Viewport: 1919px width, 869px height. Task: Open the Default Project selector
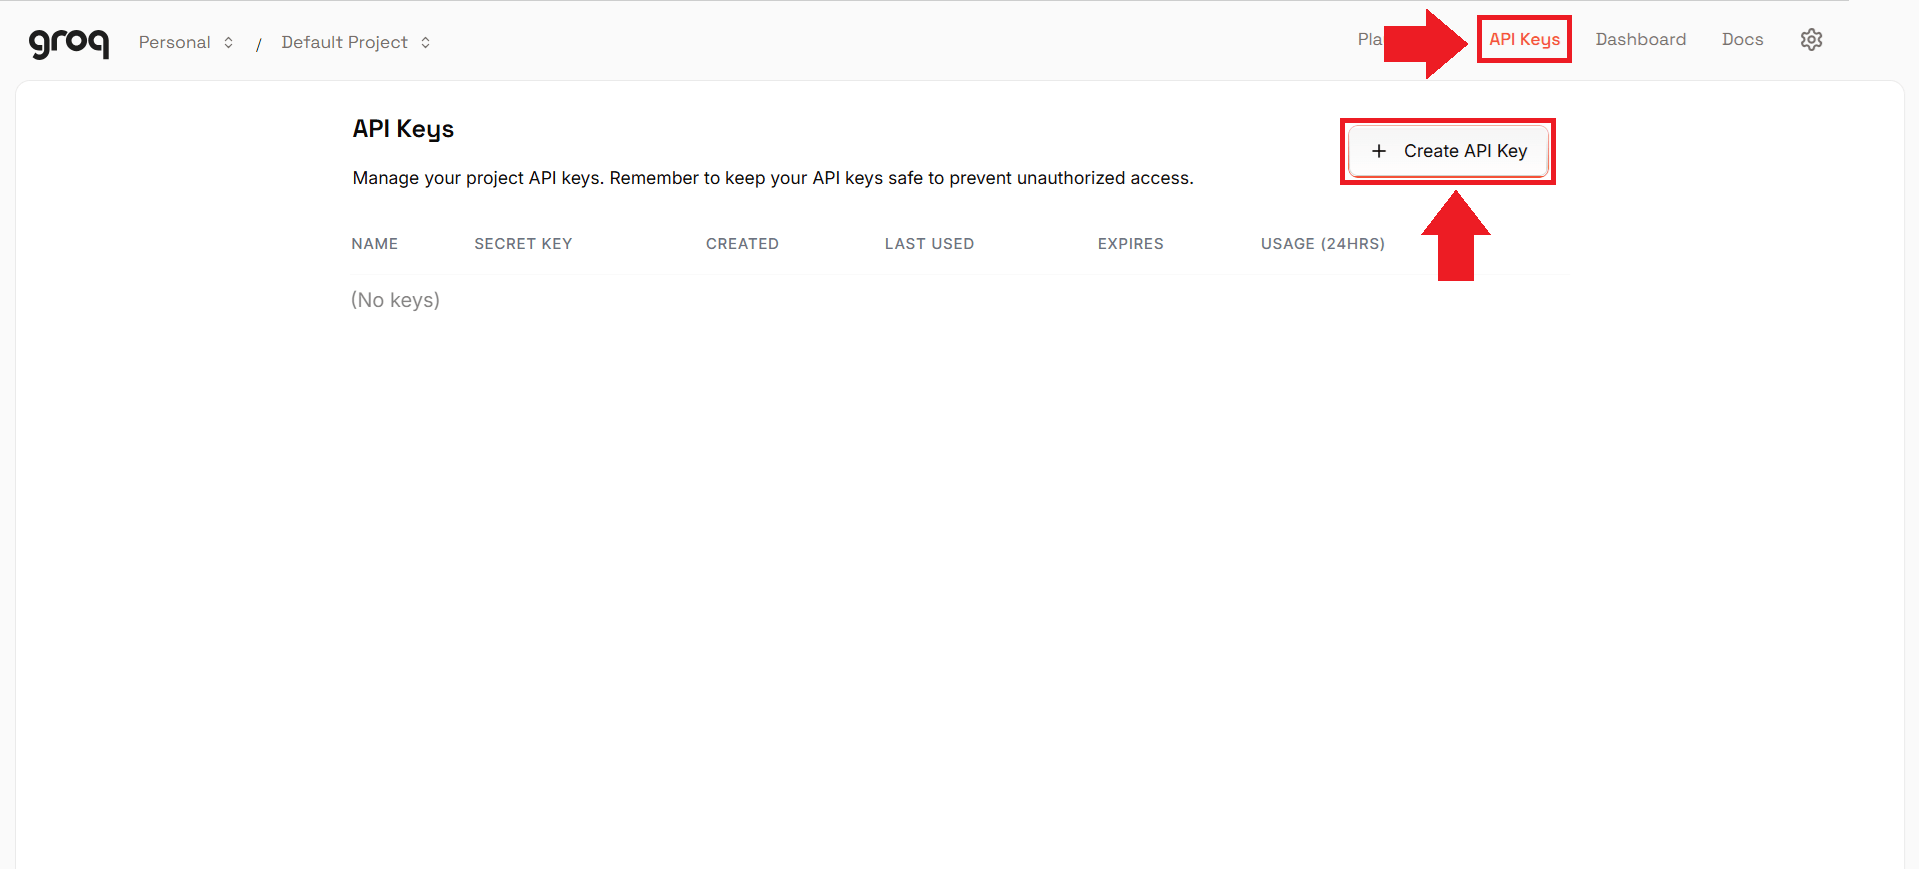[x=356, y=42]
